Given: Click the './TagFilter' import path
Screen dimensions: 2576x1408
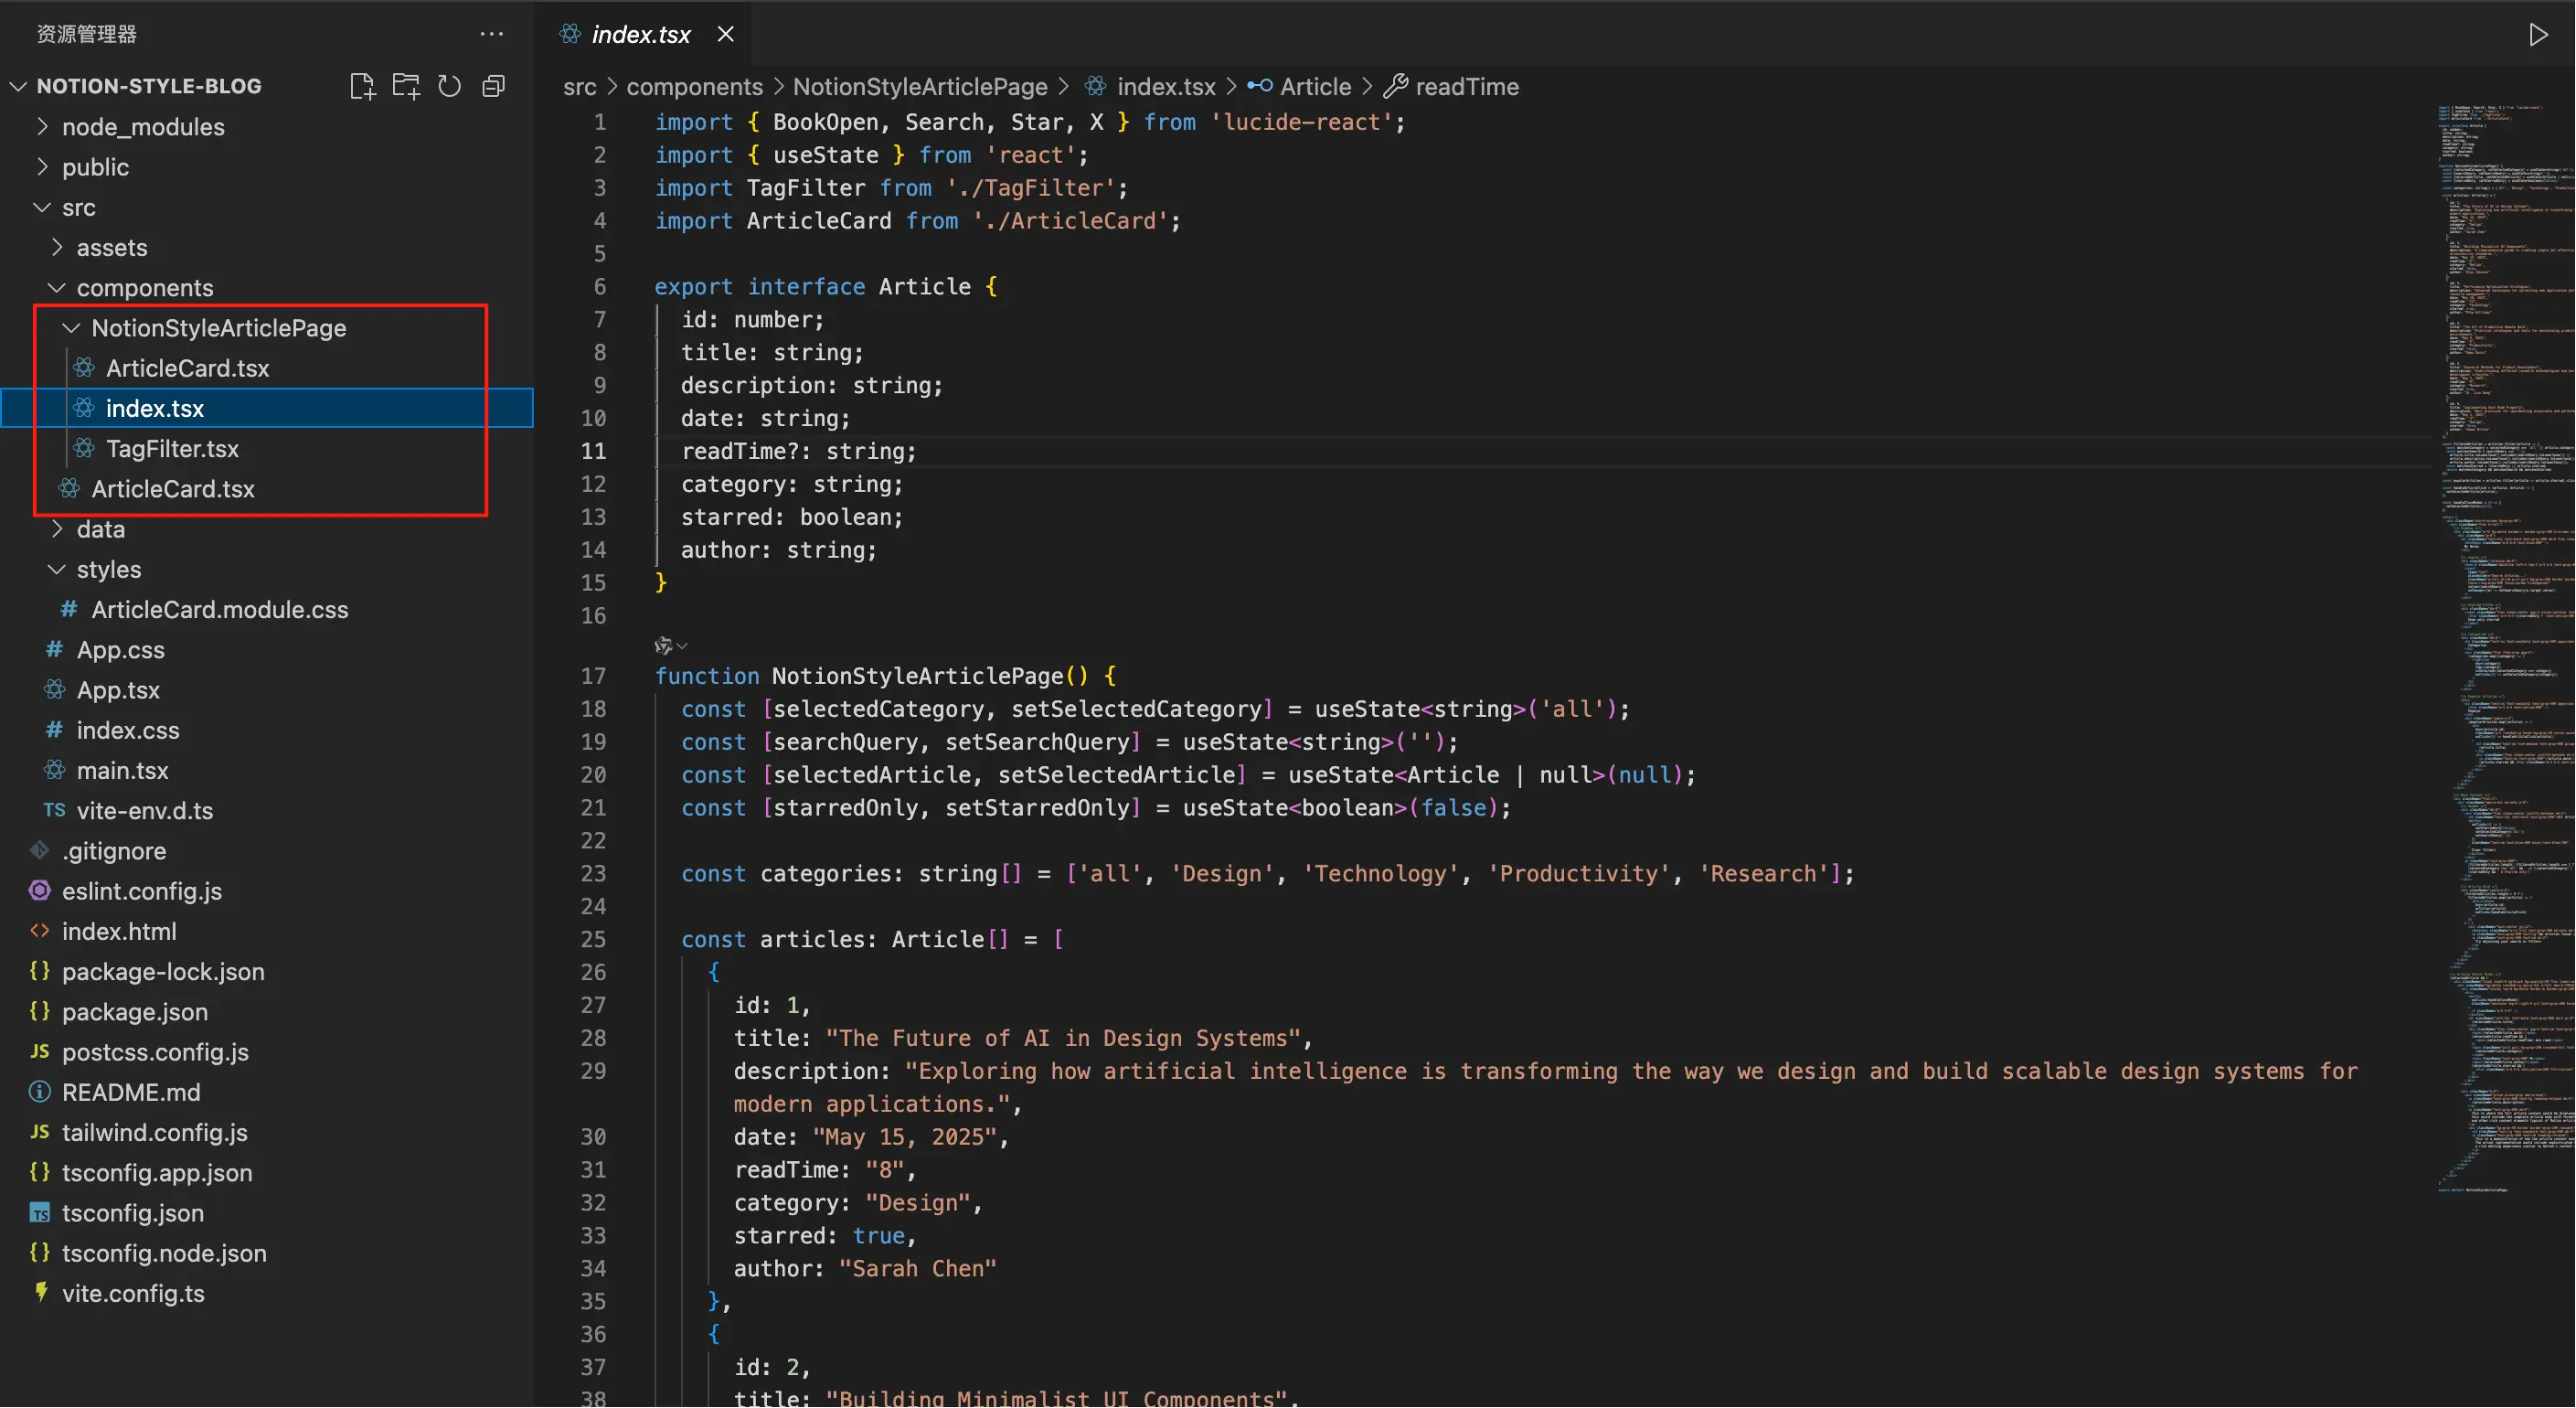Looking at the screenshot, I should click(x=1030, y=188).
